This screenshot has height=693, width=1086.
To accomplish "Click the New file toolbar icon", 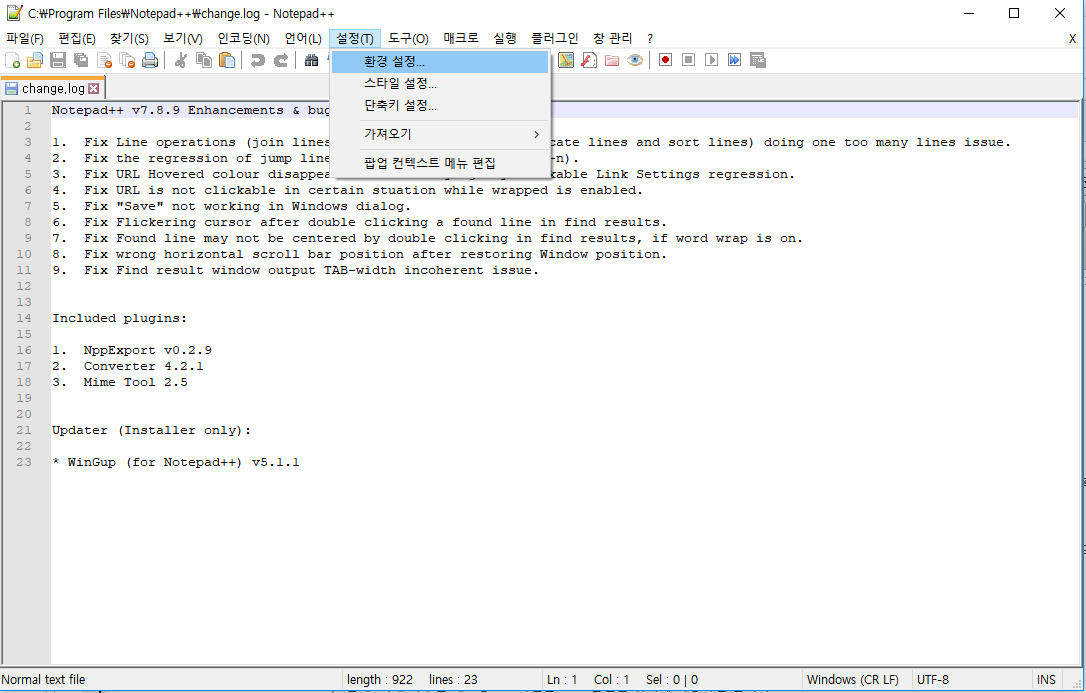I will click(13, 61).
